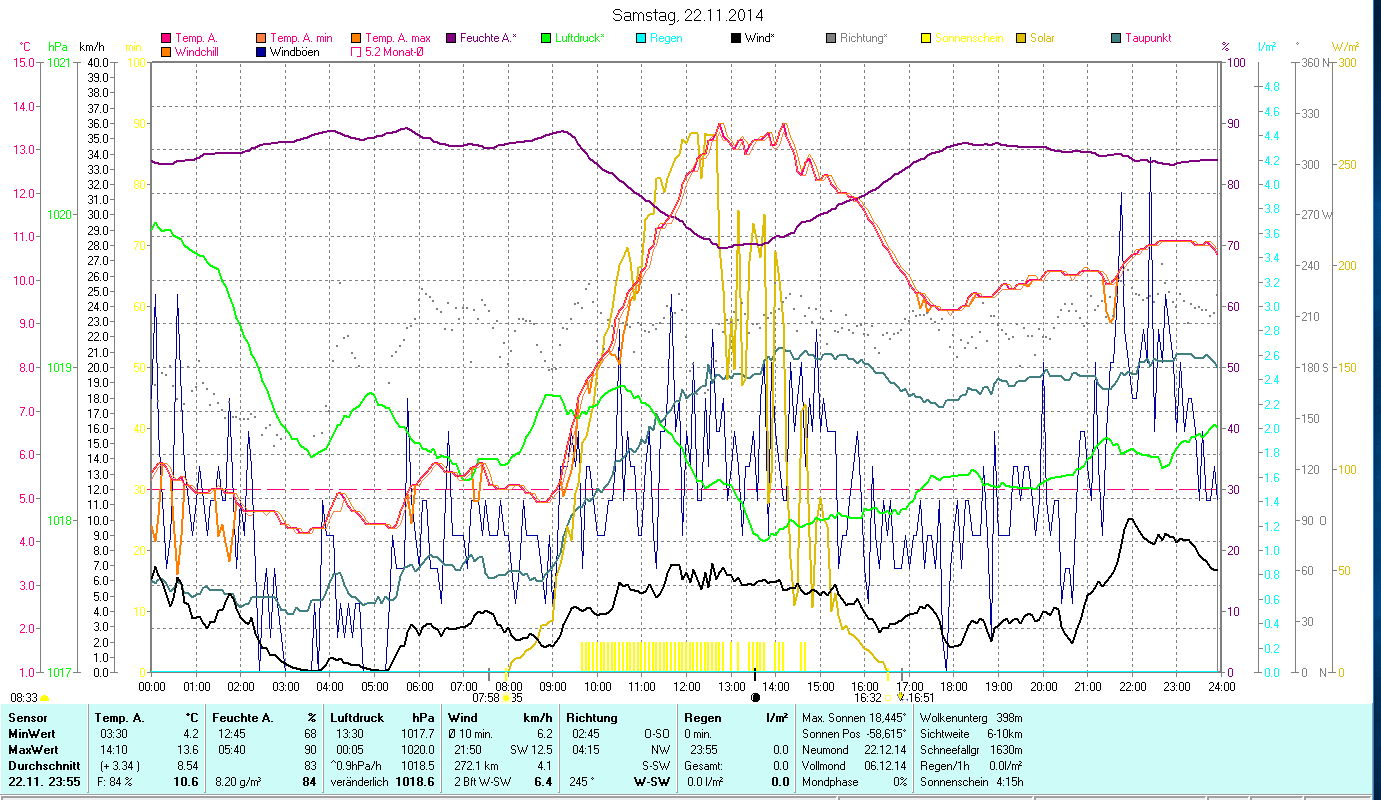Click the 2 Bft W-SW wind text

(482, 781)
